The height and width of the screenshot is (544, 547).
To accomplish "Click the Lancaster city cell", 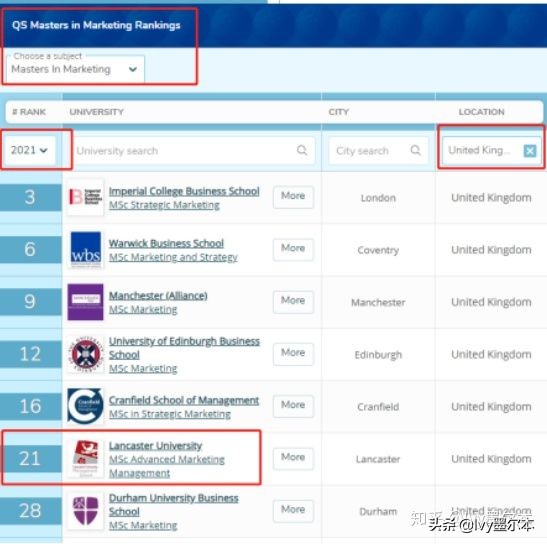I will pyautogui.click(x=378, y=459).
